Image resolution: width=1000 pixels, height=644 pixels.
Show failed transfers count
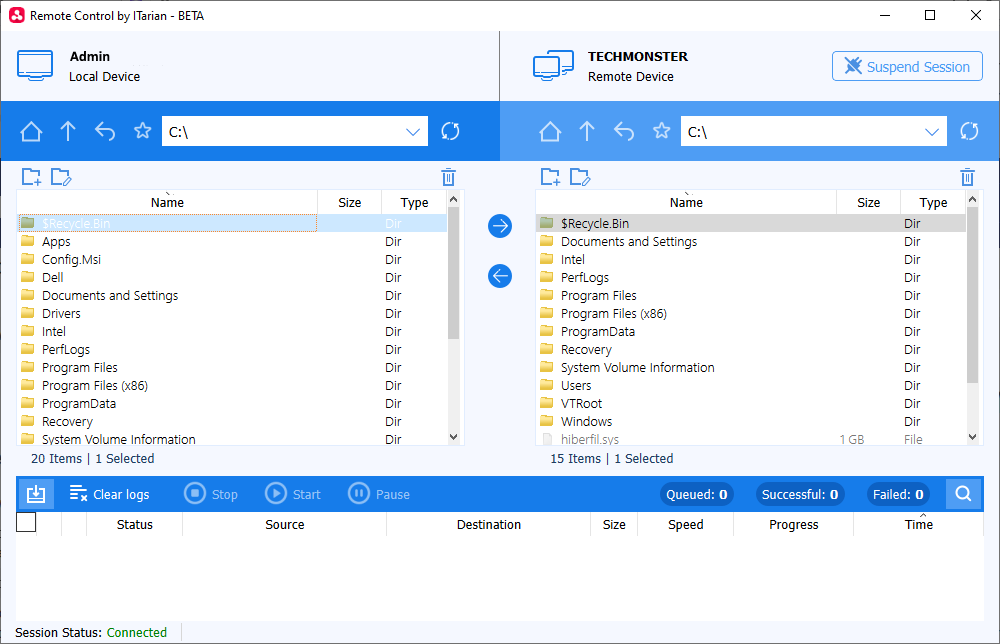pos(897,494)
